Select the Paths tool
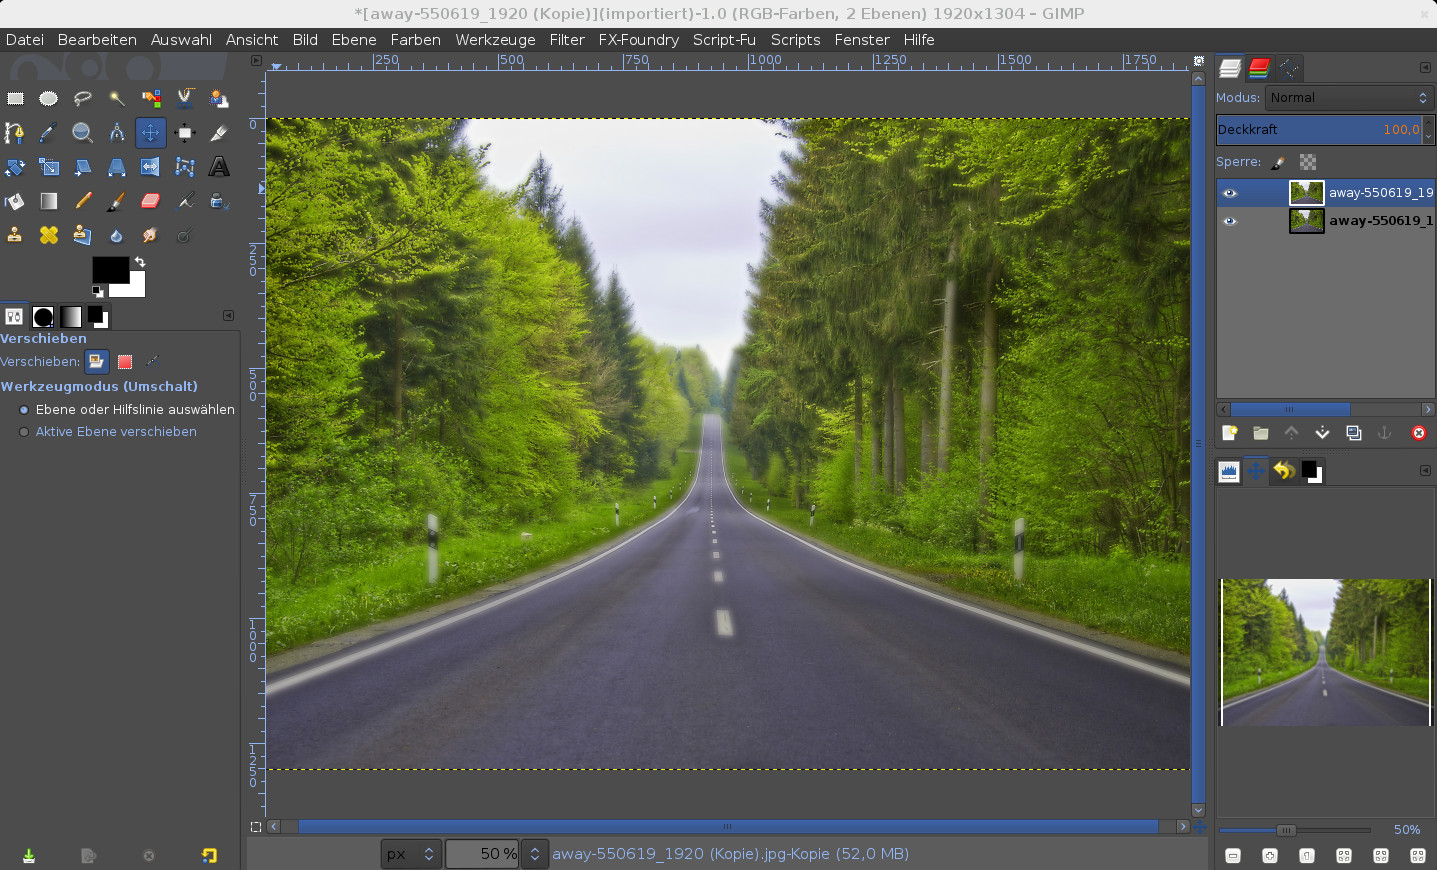Image resolution: width=1437 pixels, height=870 pixels. (x=15, y=132)
